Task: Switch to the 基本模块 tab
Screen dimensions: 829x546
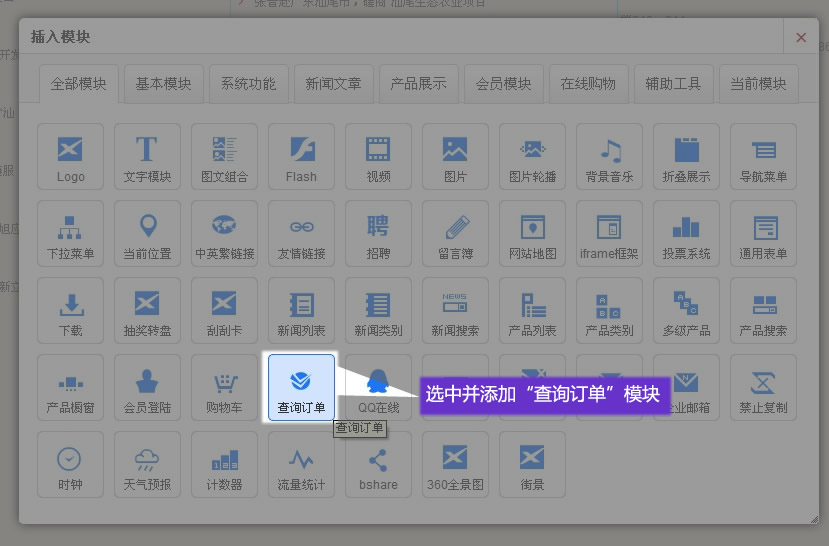Action: coord(163,84)
